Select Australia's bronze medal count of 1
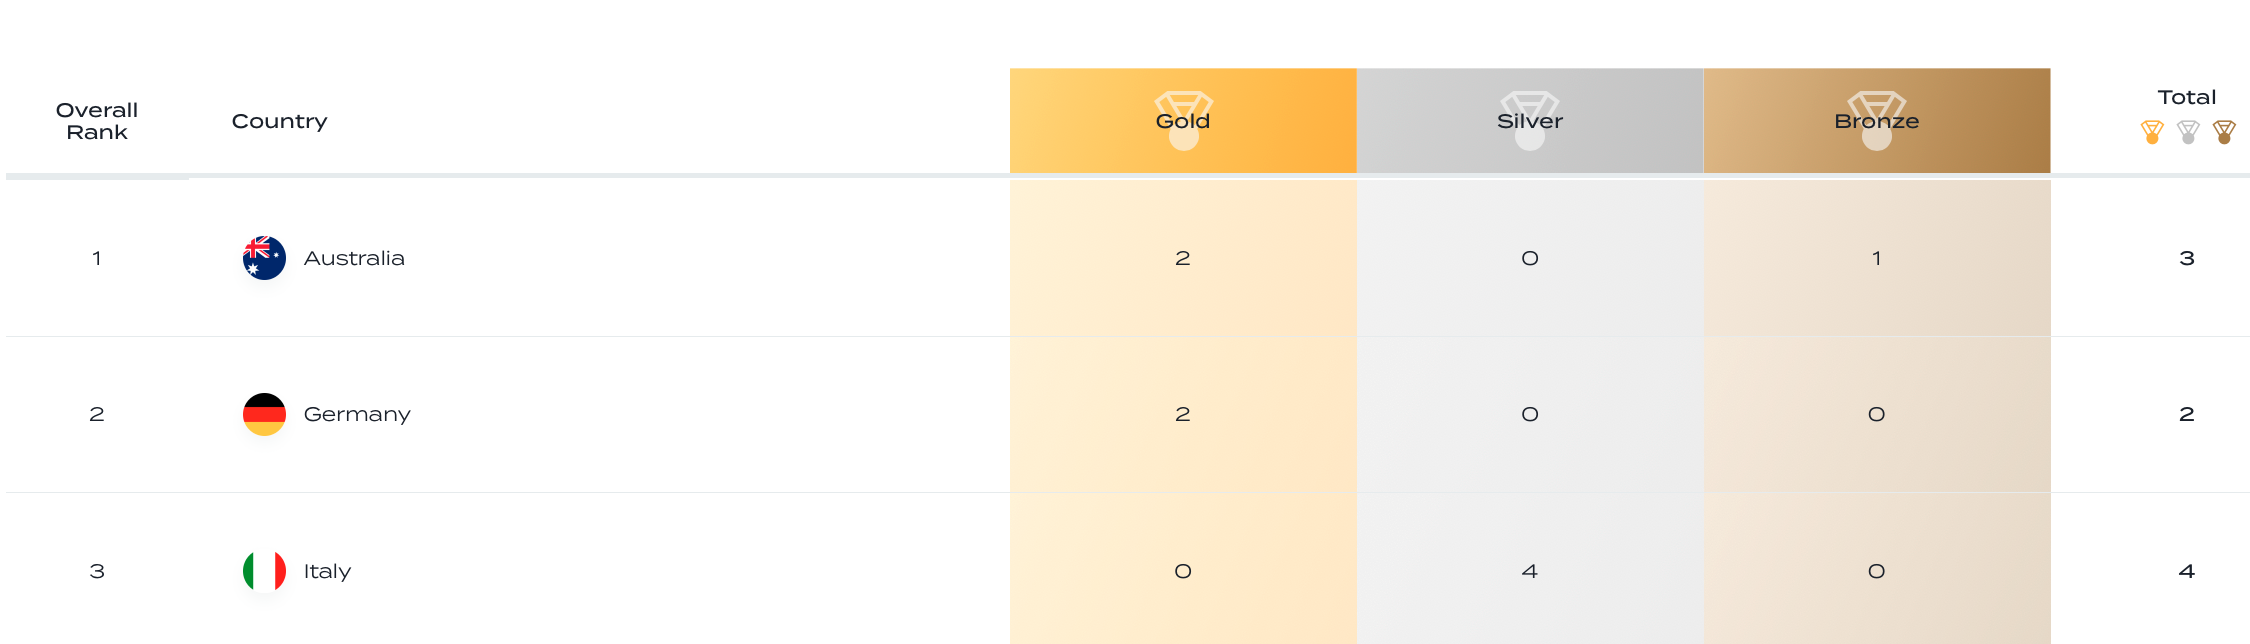 coord(1877,258)
